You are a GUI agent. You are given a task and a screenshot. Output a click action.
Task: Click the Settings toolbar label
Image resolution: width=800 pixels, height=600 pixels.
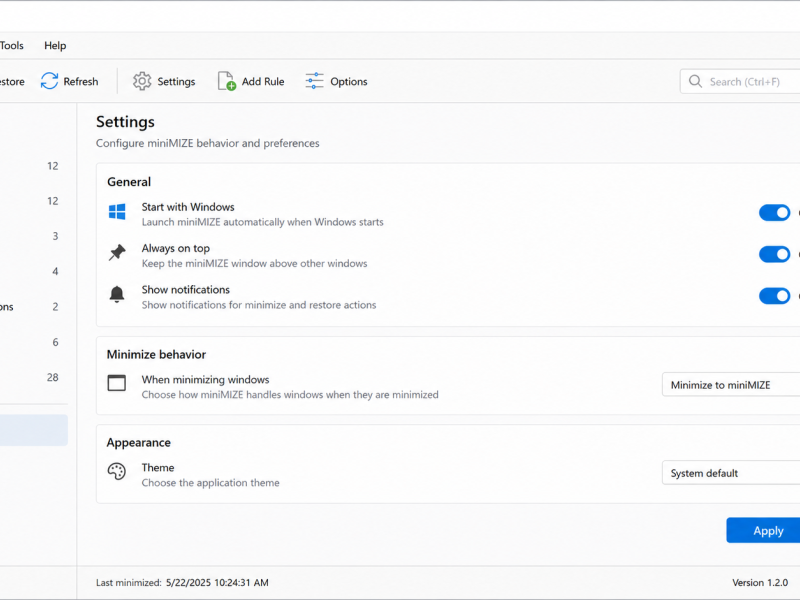pos(176,82)
